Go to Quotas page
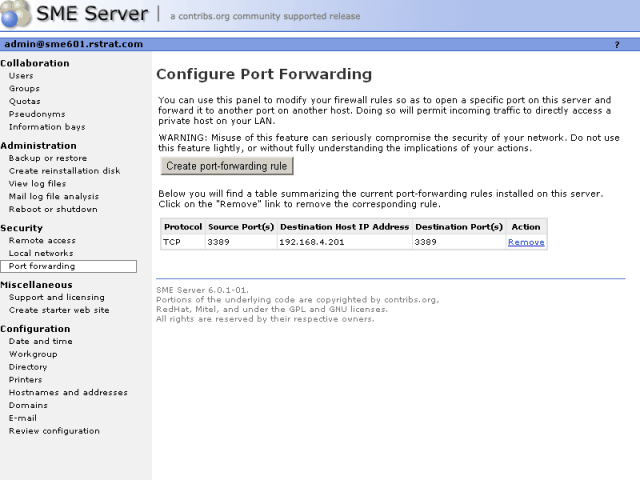Viewport: 640px width, 480px height. click(25, 101)
